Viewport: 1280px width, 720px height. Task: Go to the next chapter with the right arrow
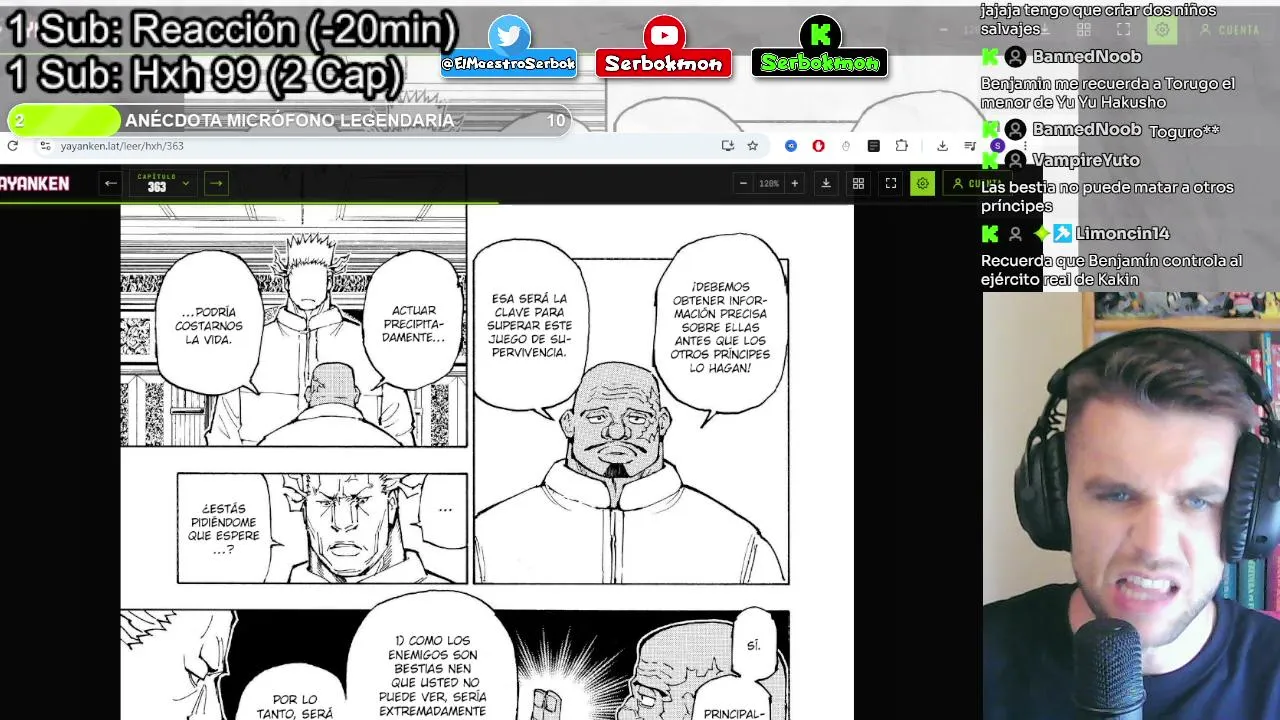(x=216, y=183)
